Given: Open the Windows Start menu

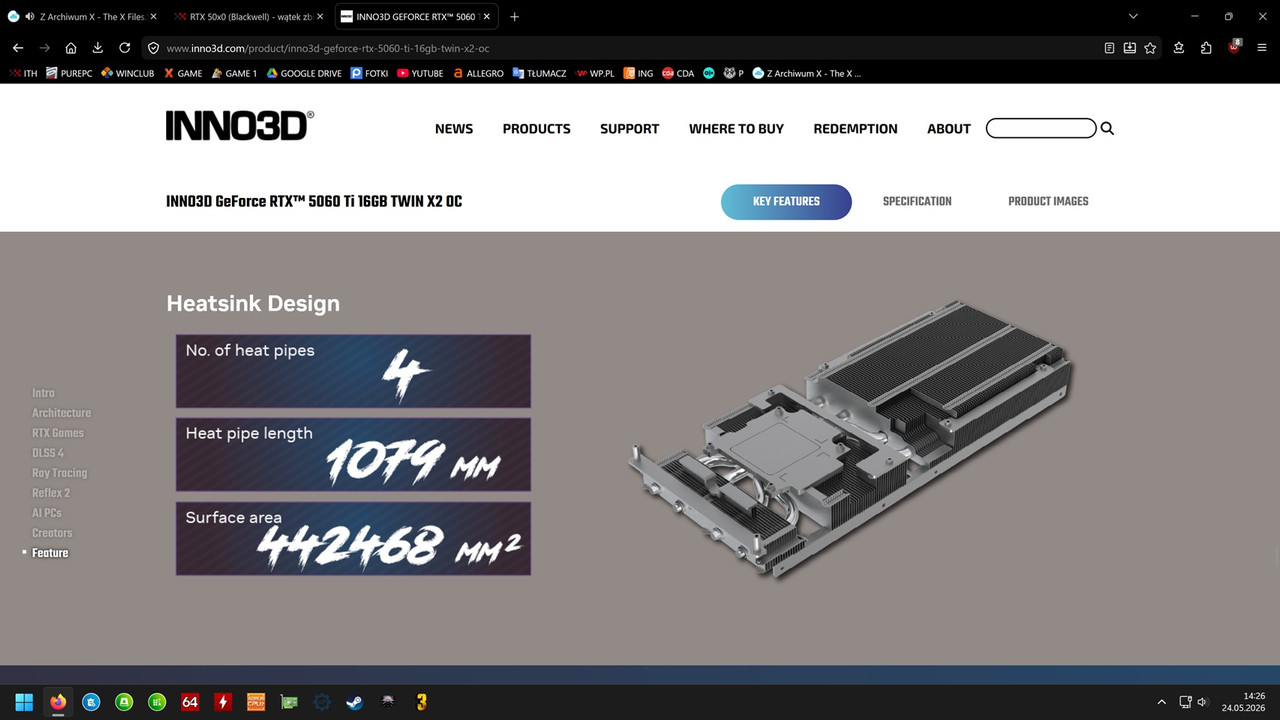Looking at the screenshot, I should click(24, 702).
